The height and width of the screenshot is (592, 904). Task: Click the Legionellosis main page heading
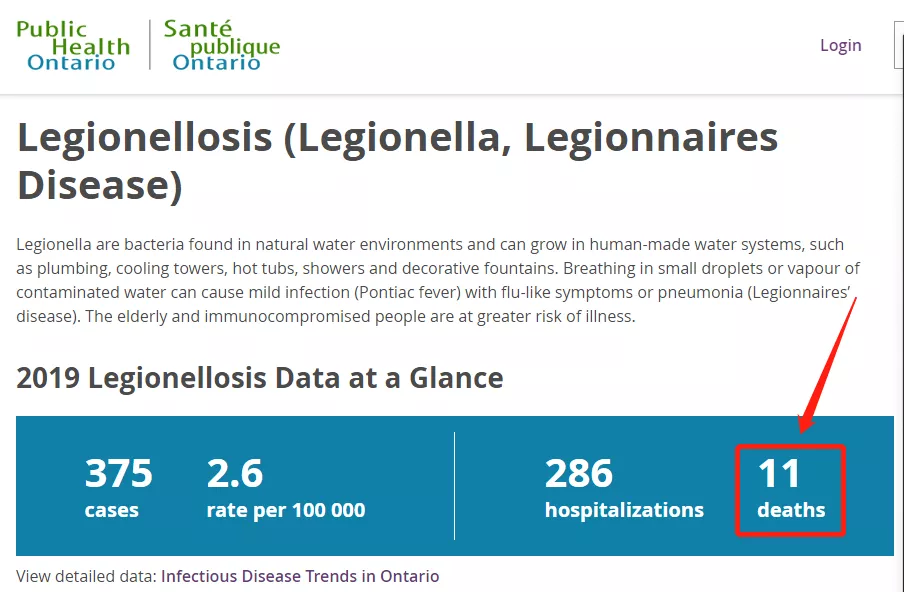tap(397, 161)
